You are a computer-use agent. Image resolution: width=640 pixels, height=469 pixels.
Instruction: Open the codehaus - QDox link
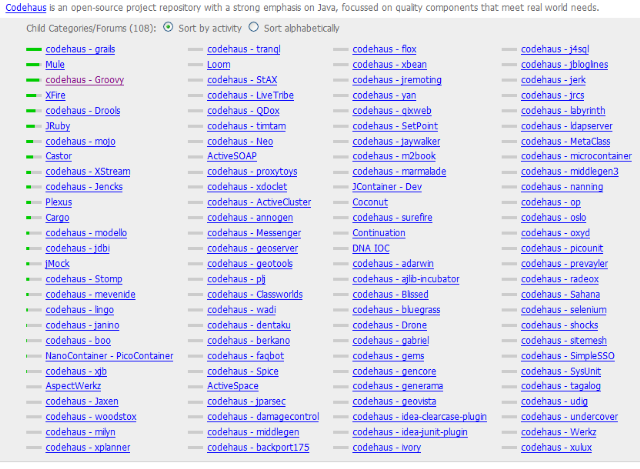pos(243,111)
